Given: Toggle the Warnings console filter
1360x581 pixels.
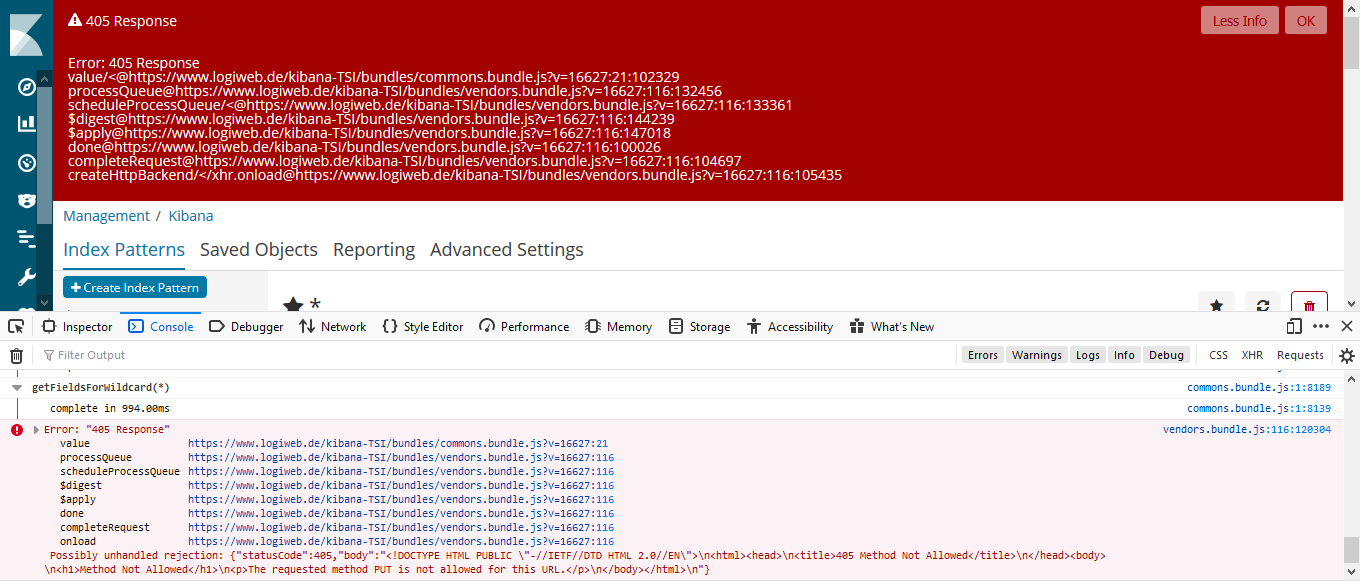Looking at the screenshot, I should (x=1036, y=355).
